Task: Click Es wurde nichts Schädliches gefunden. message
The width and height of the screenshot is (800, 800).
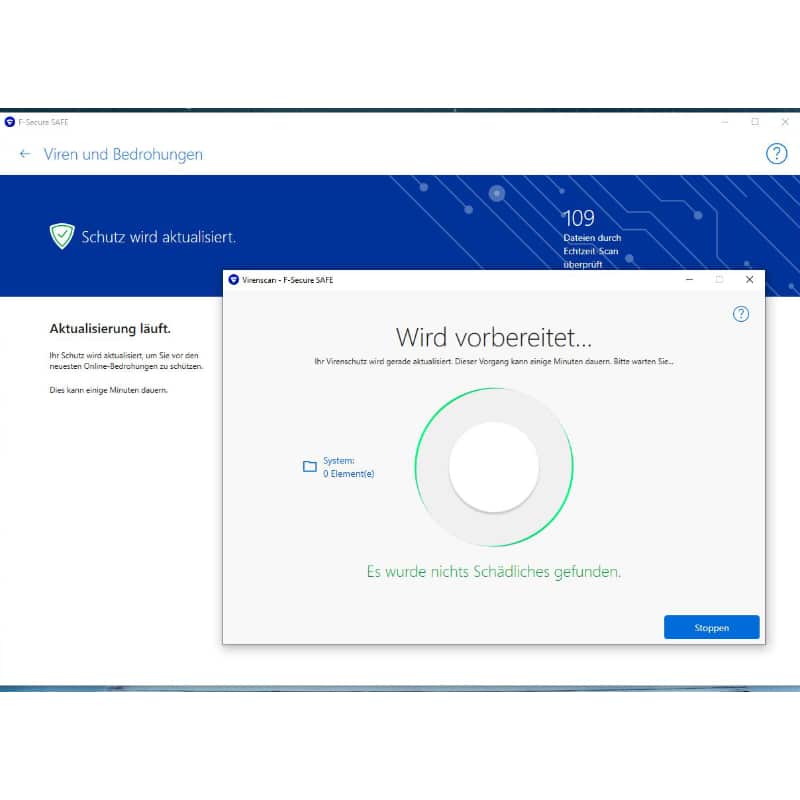Action: click(494, 572)
